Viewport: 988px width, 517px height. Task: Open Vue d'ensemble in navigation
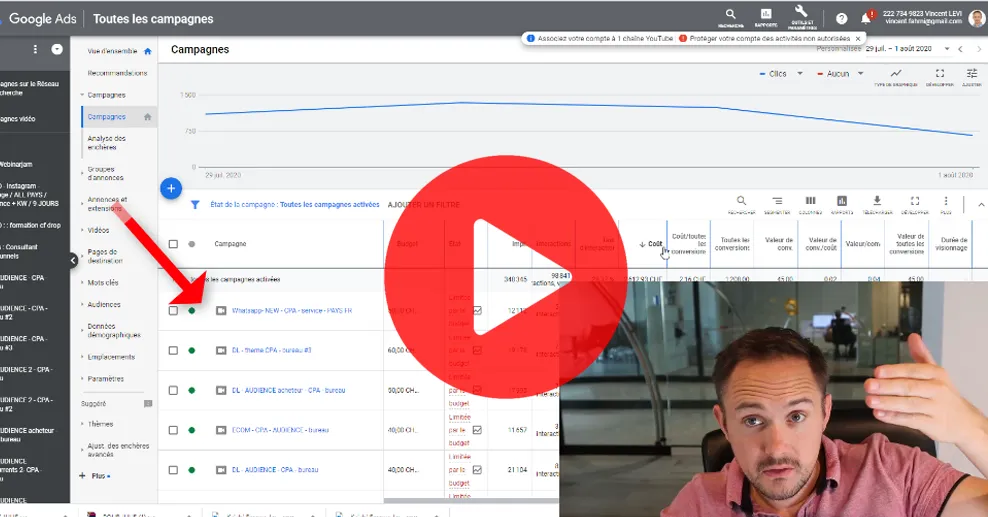(112, 51)
